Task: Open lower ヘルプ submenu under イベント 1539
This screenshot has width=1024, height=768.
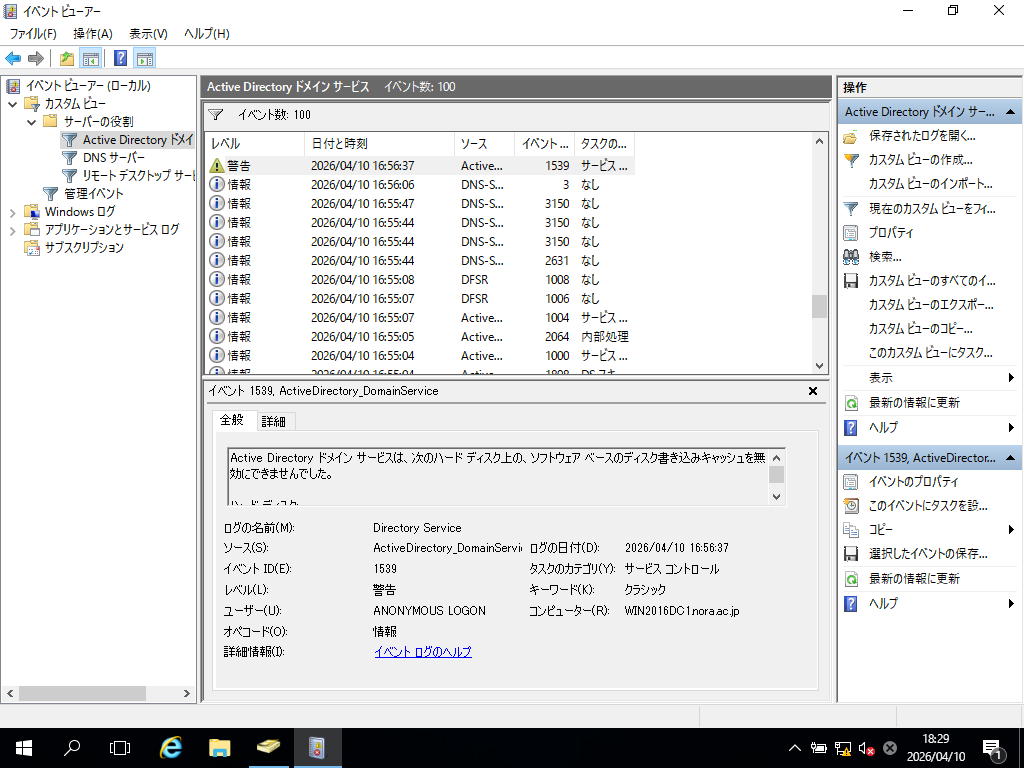Action: [929, 604]
